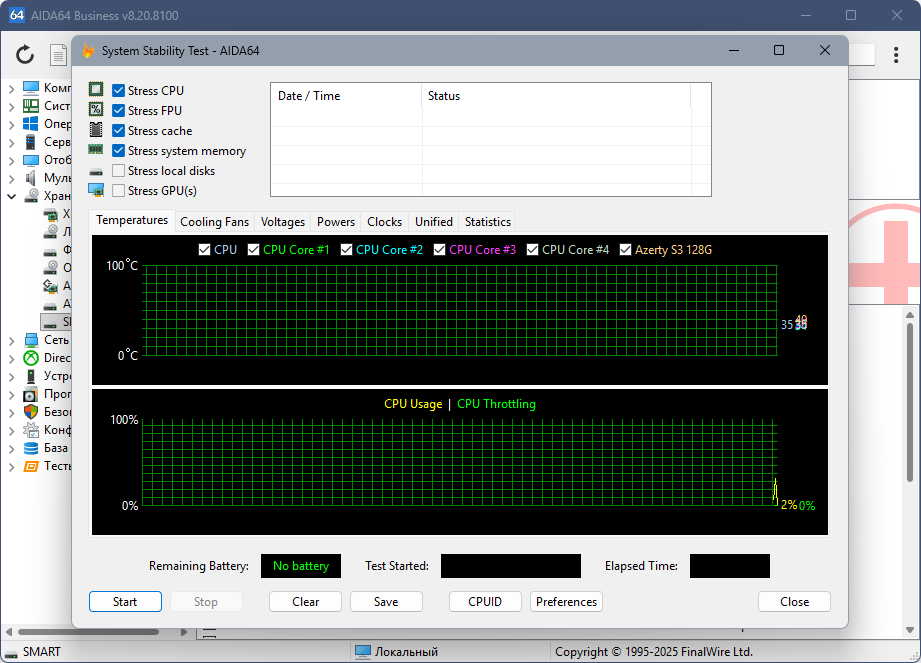The image size is (921, 663).
Task: Enable the Stress local disks checkbox
Action: tap(119, 171)
